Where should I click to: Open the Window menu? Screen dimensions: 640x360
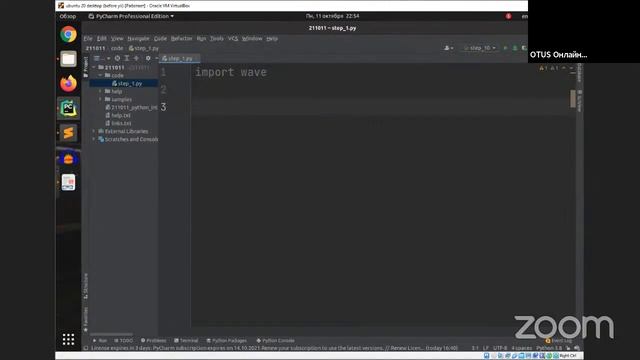pyautogui.click(x=252, y=38)
